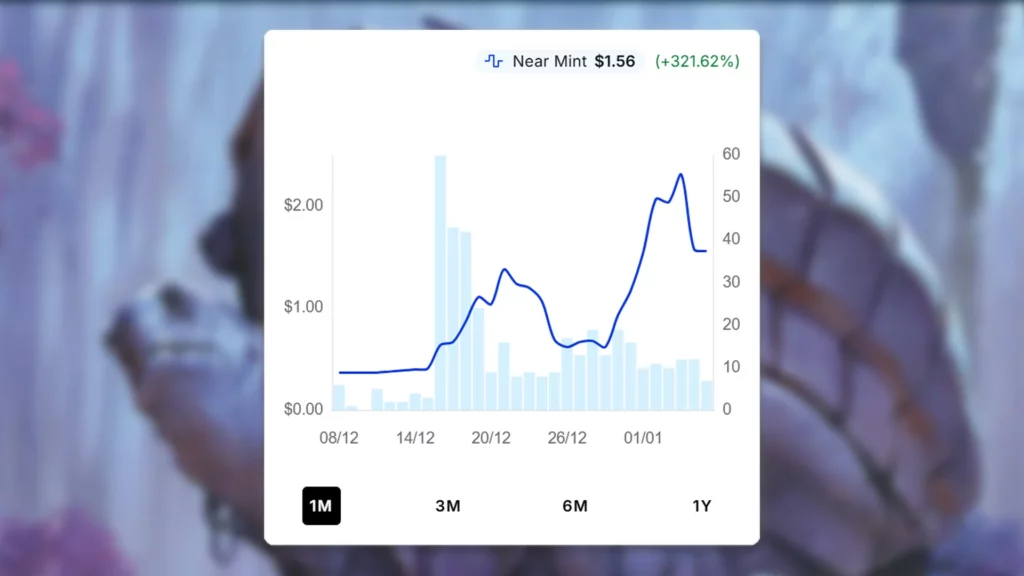Click the 60 volume axis label
This screenshot has width=1024, height=576.
[732, 154]
